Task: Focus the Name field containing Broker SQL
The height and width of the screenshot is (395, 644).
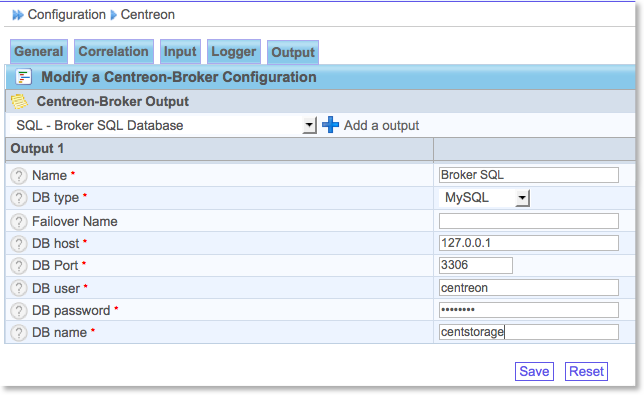Action: pos(529,175)
